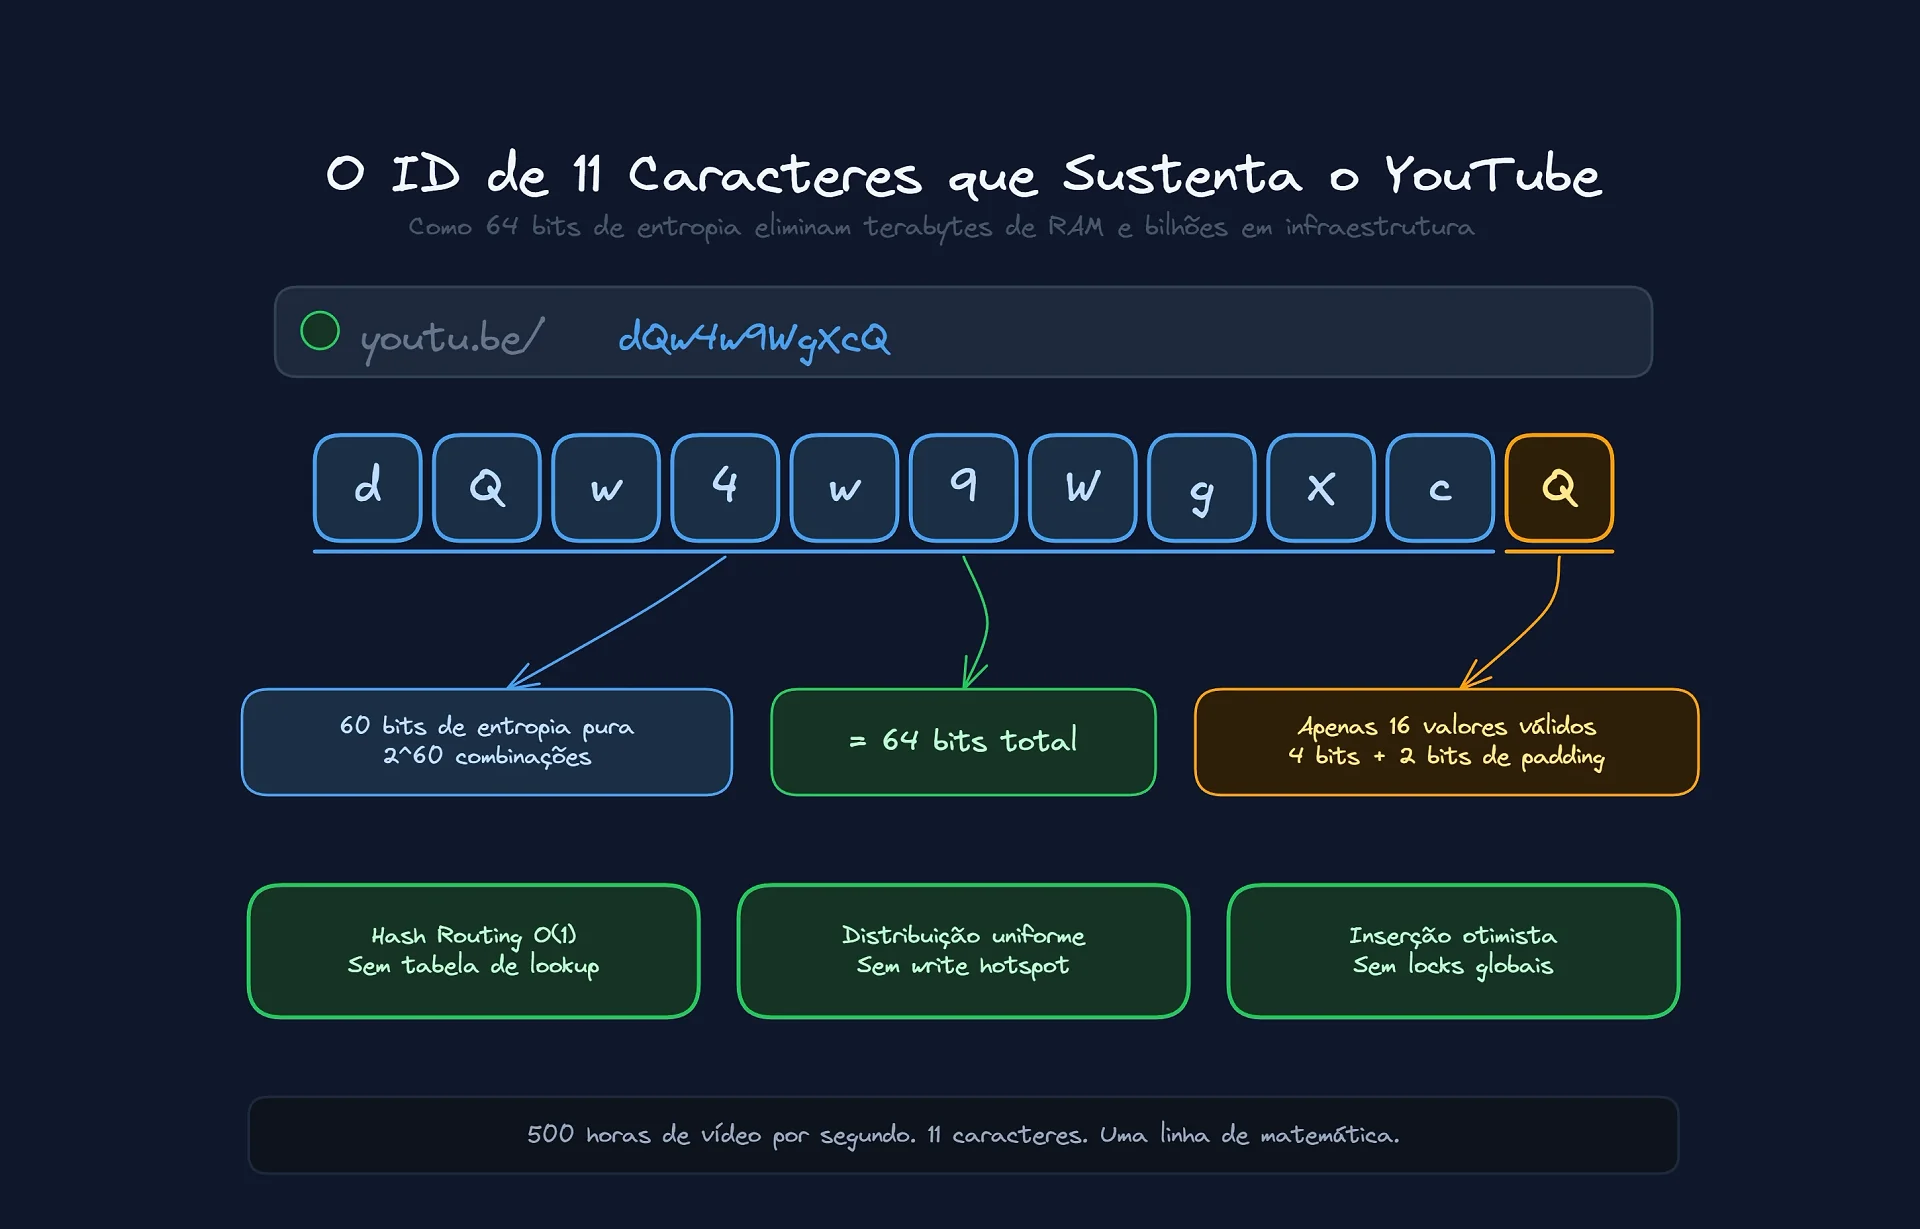Select the '= 64 bits total' box

963,741
